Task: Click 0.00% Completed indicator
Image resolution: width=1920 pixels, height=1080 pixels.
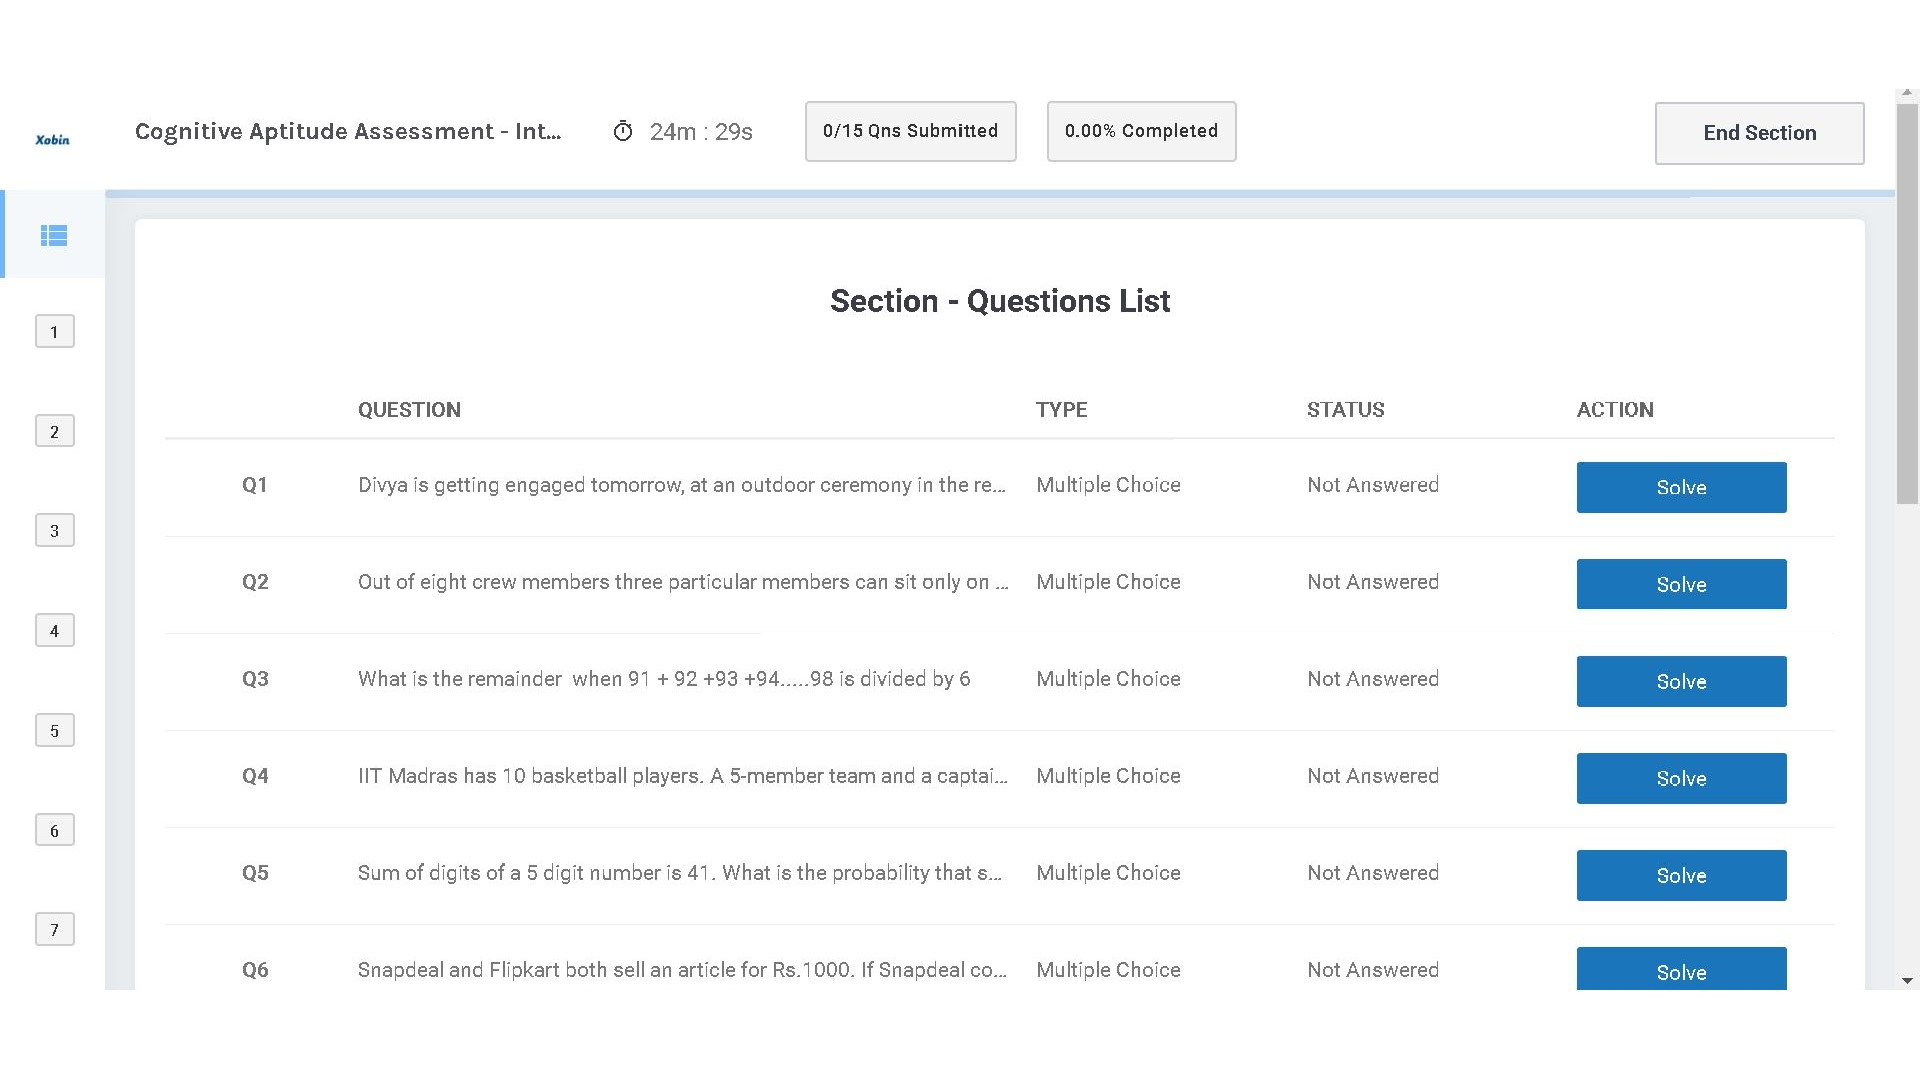Action: pyautogui.click(x=1142, y=131)
